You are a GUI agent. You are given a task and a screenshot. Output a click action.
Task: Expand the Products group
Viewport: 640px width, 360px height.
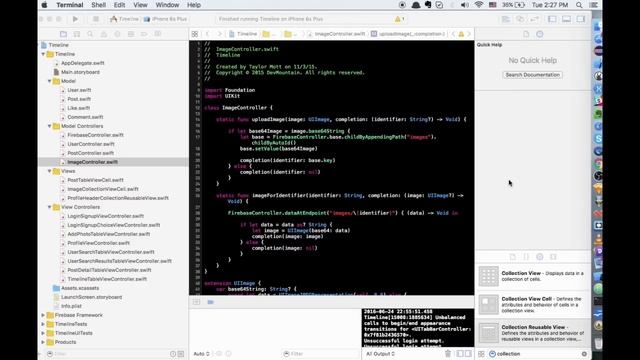coord(43,342)
